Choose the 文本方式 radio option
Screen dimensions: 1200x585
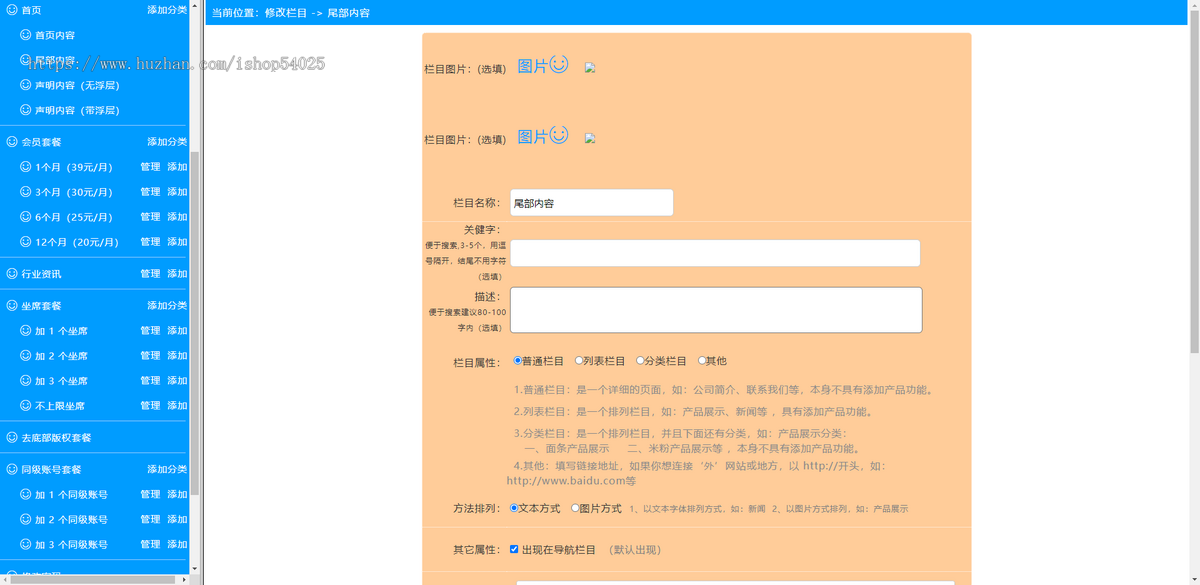[x=514, y=508]
